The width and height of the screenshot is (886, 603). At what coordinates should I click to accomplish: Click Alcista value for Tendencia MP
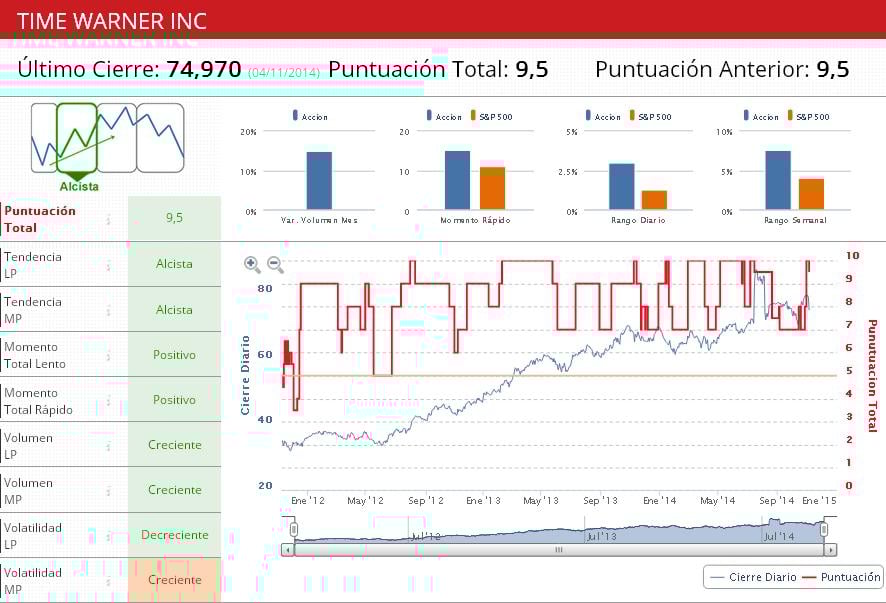(x=175, y=310)
